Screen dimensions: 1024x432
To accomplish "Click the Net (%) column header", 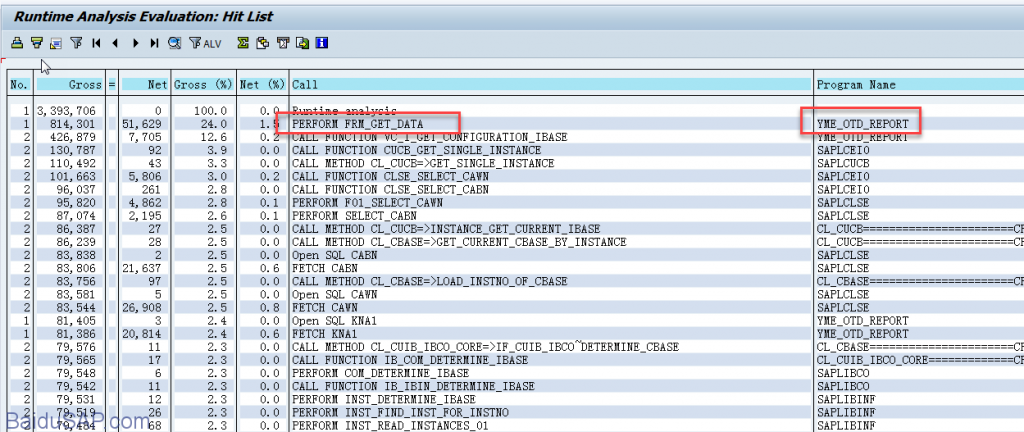I will point(263,85).
